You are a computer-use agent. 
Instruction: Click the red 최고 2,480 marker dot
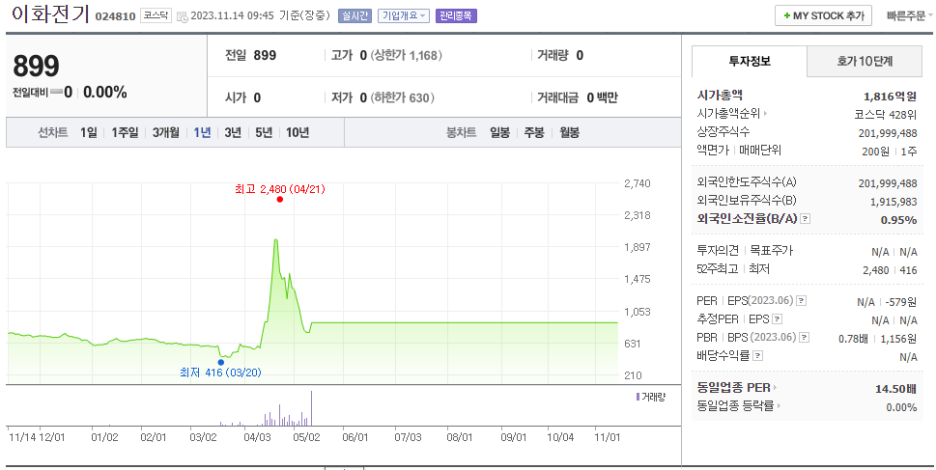(x=279, y=199)
